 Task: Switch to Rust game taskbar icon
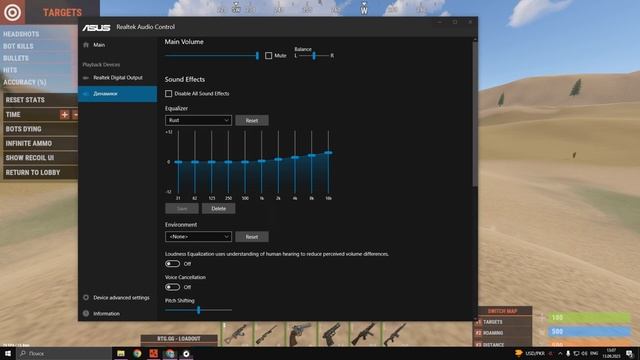(x=153, y=353)
